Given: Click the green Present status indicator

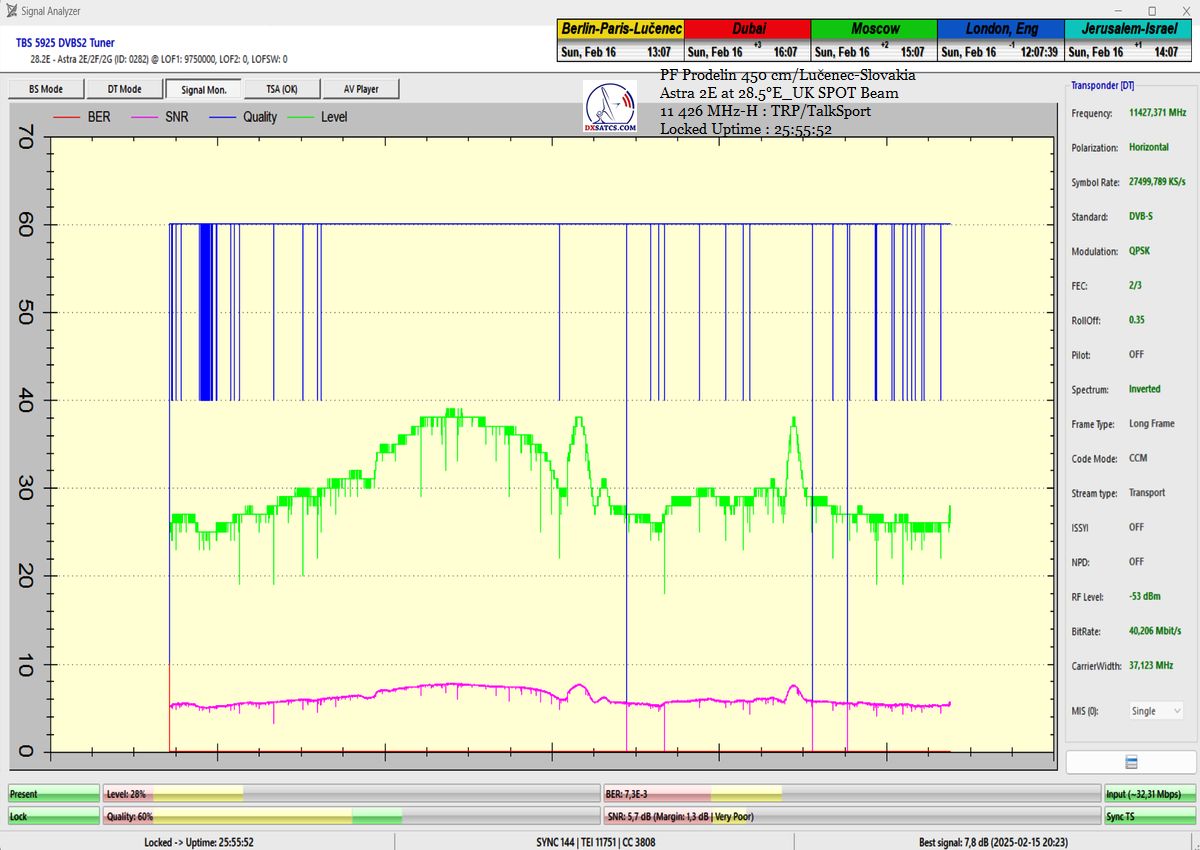Looking at the screenshot, I should point(54,794).
